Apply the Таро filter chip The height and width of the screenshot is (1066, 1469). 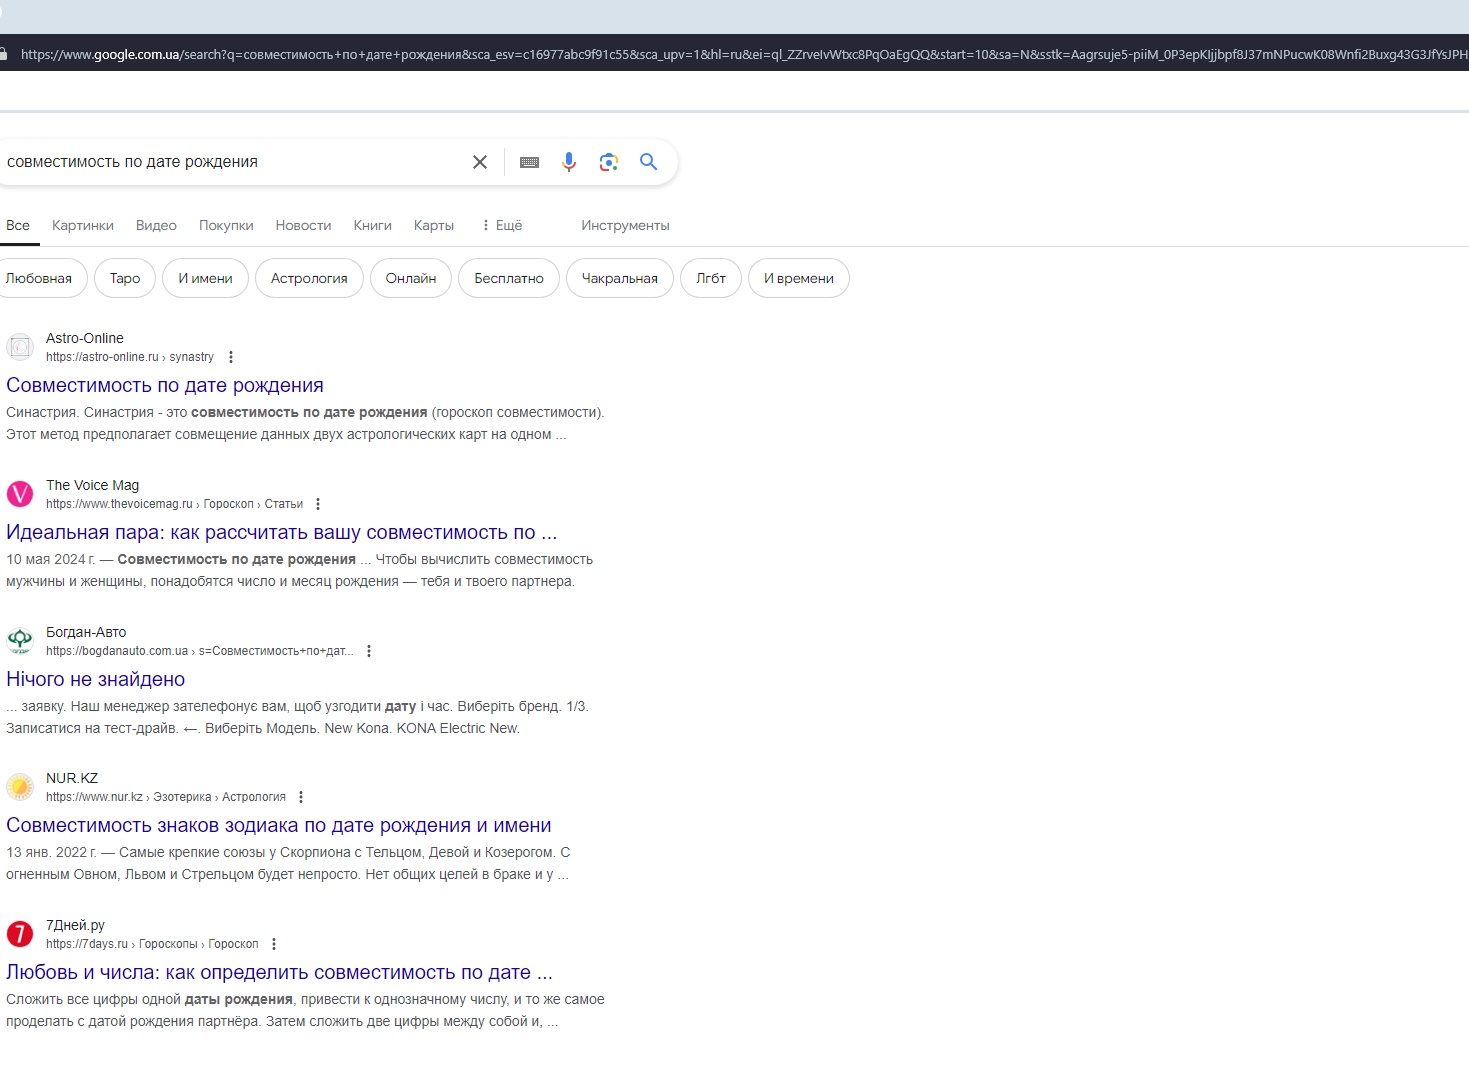125,278
